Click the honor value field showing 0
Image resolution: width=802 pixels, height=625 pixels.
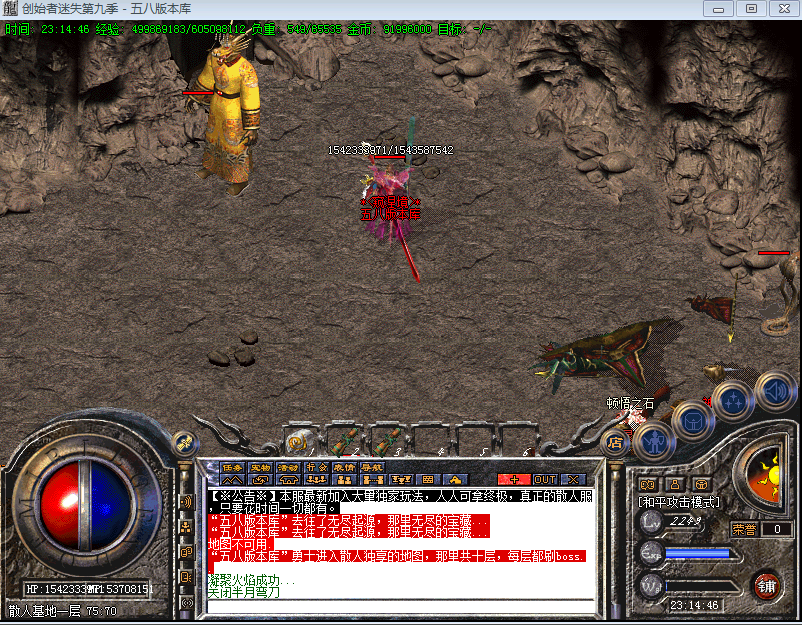(x=777, y=529)
